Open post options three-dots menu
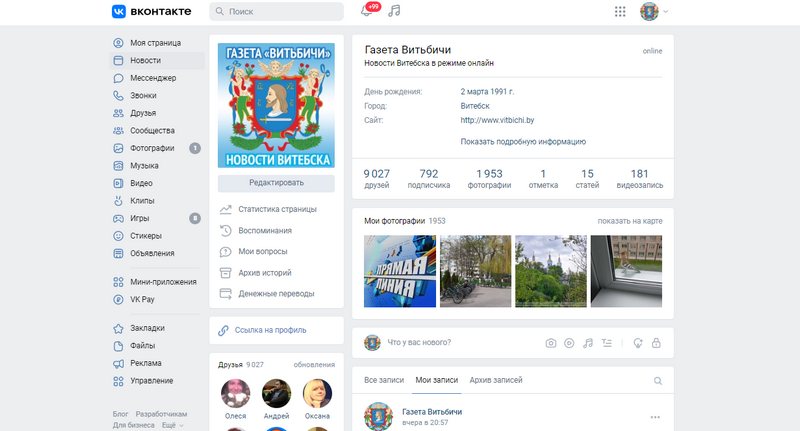 pos(655,417)
